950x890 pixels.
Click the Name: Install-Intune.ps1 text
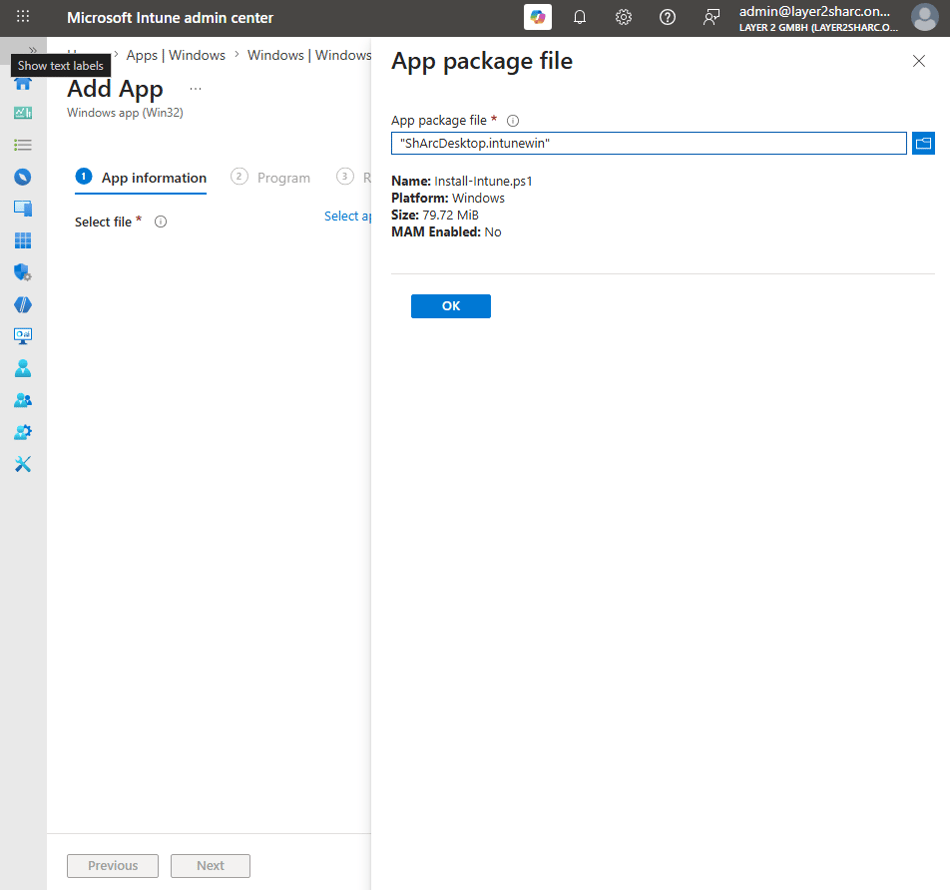[462, 181]
